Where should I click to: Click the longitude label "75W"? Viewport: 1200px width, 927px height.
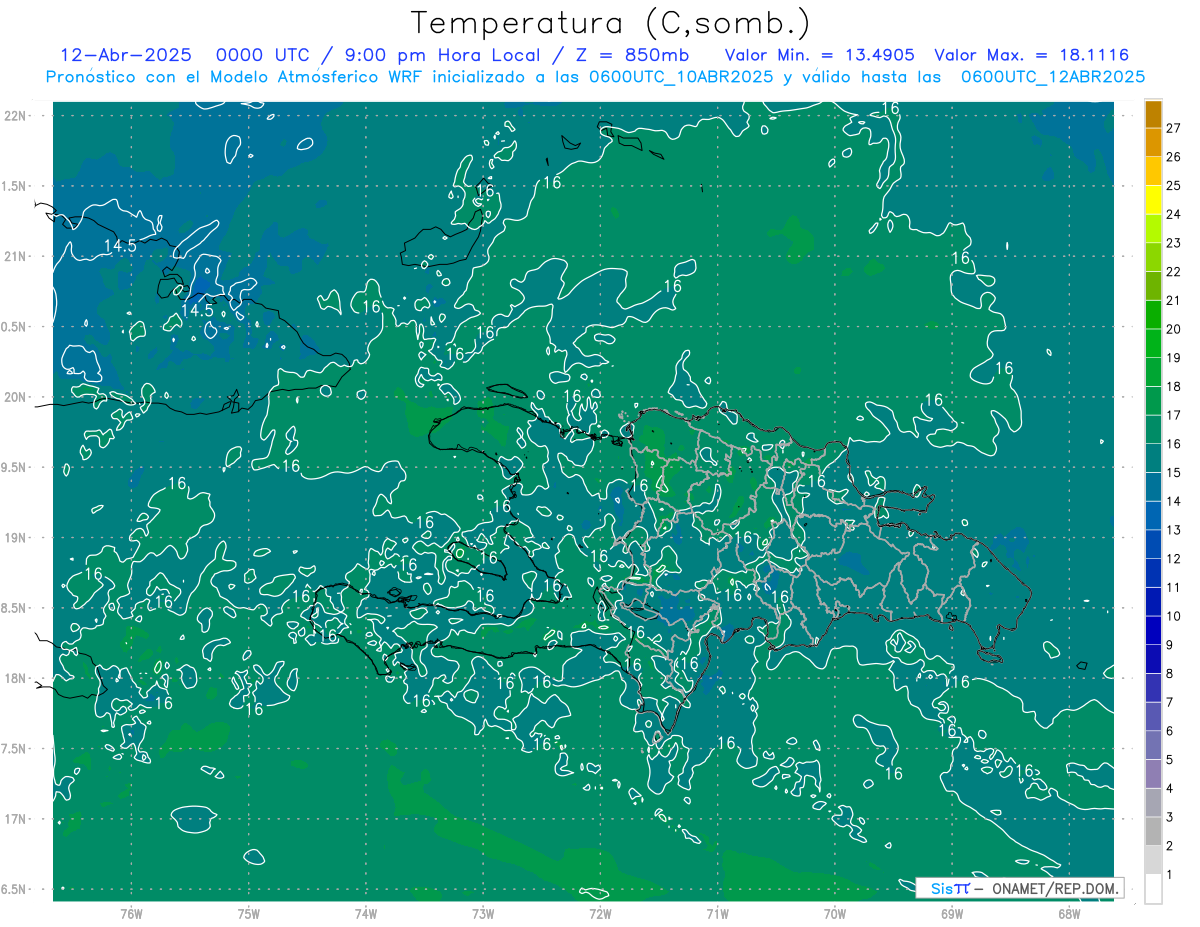click(249, 913)
